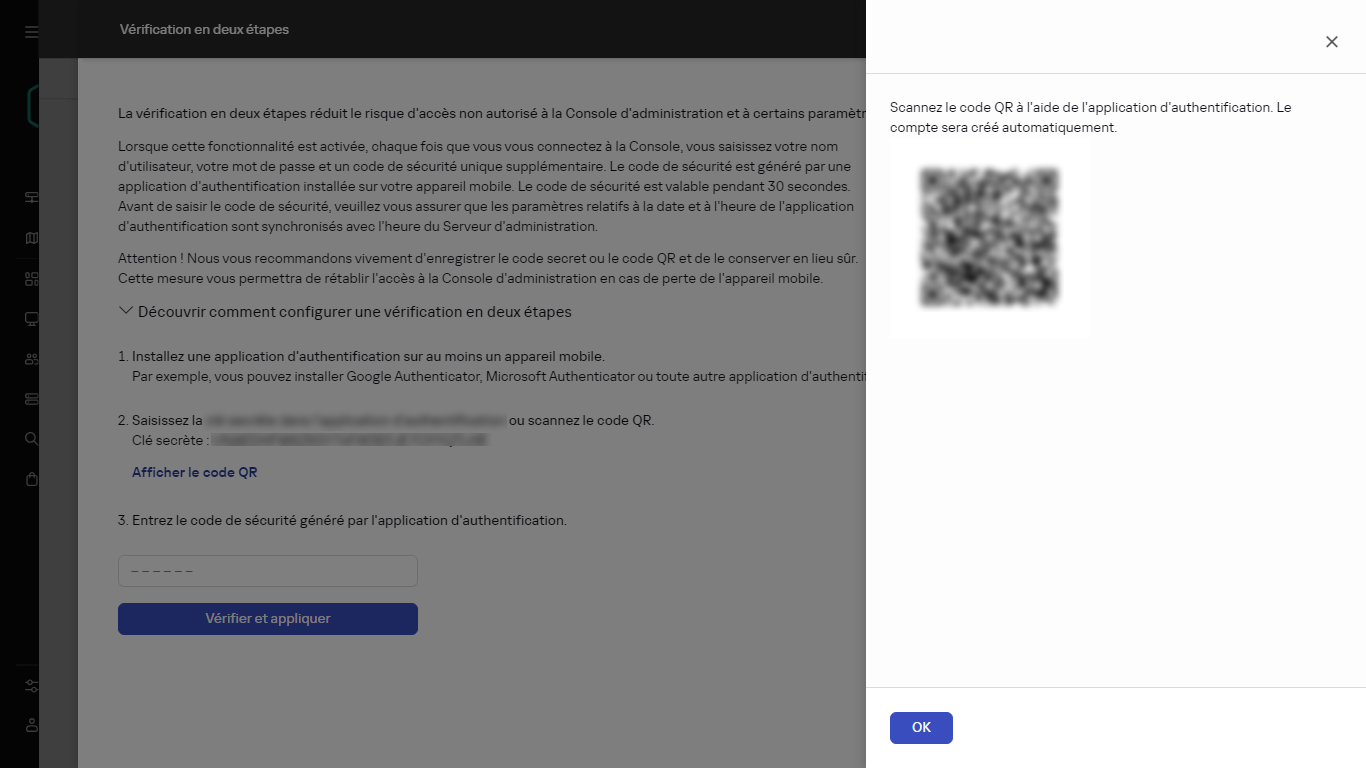Open the Devices section from the sidebar

coord(31,318)
